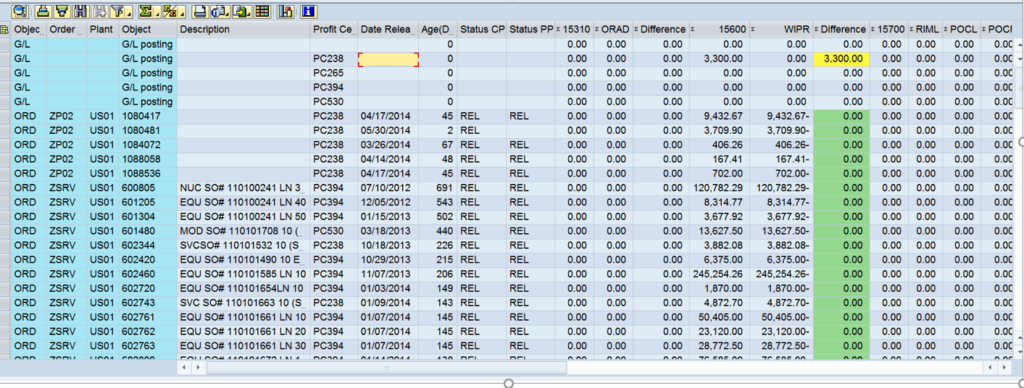1024x388 pixels.
Task: Click the age value 691
Action: tap(438, 188)
